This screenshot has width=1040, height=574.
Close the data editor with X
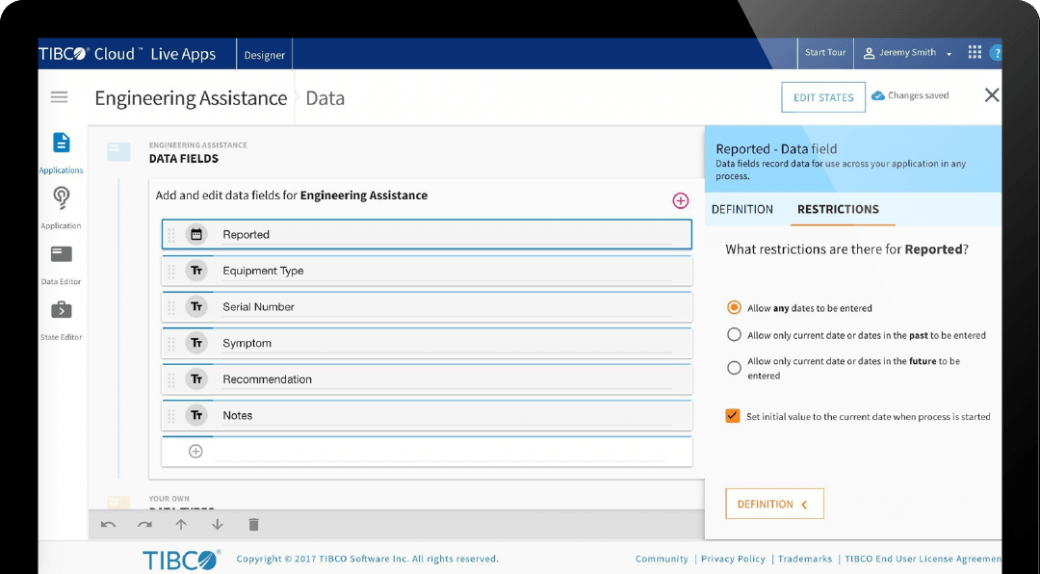tap(992, 95)
